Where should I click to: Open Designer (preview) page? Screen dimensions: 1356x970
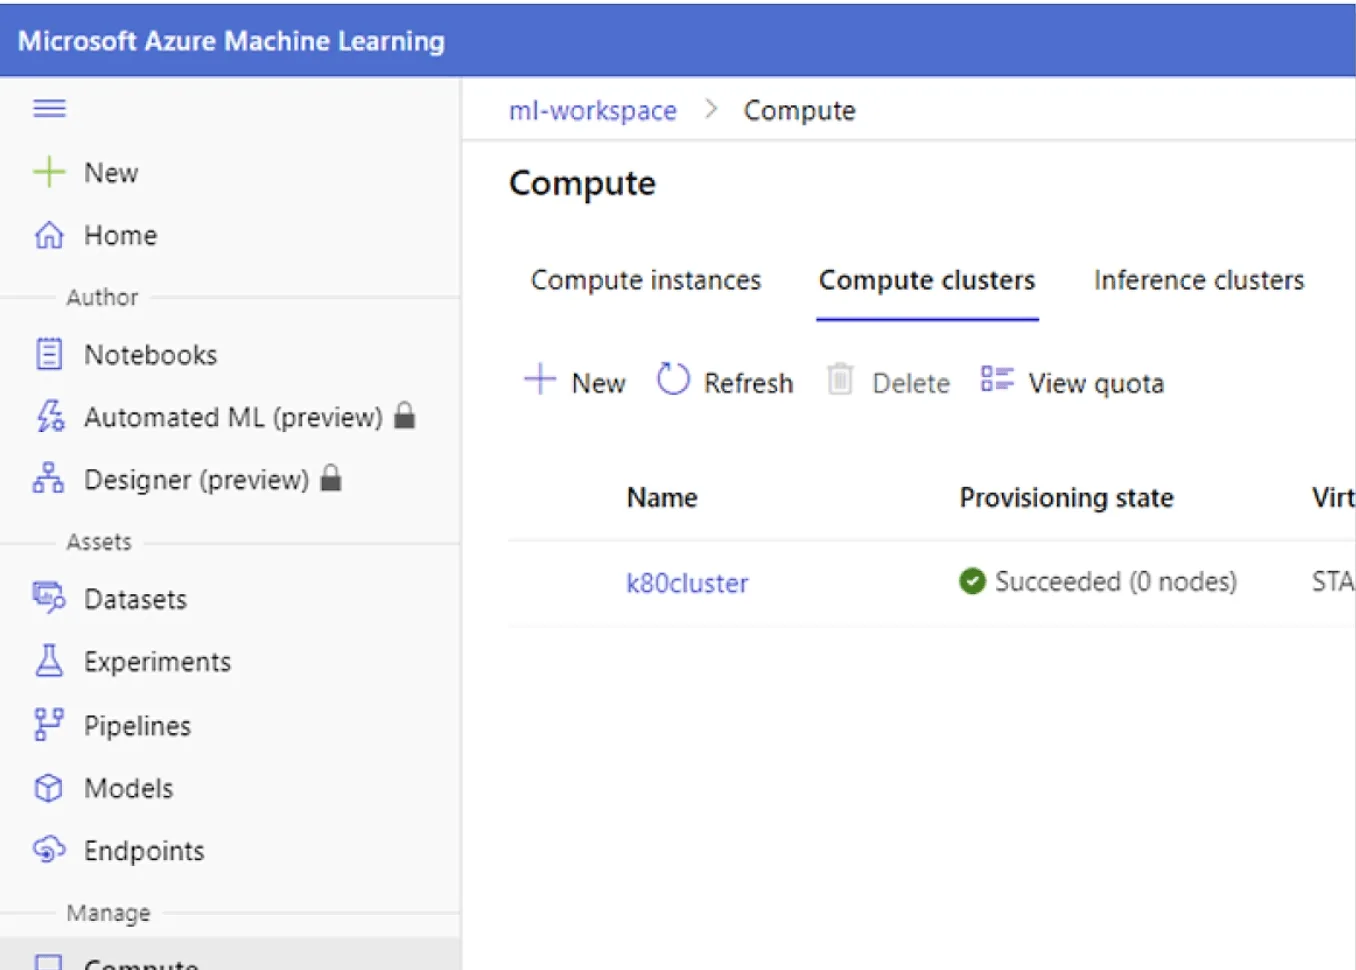[196, 480]
